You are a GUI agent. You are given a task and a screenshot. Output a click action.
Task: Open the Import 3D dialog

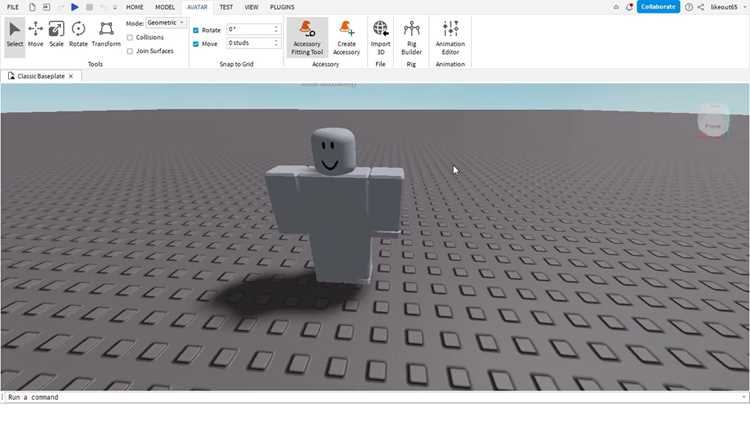click(x=381, y=38)
